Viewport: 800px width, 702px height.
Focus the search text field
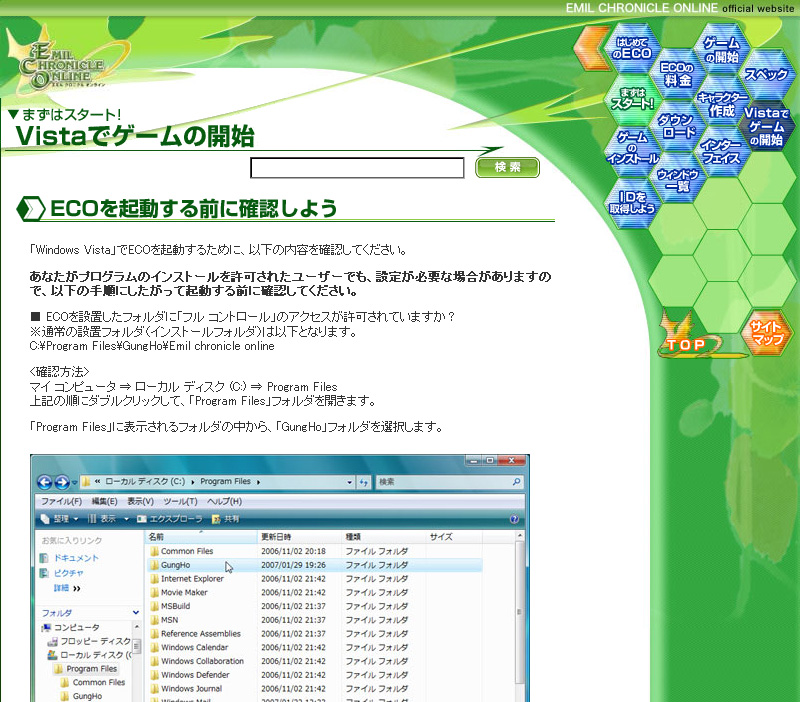click(357, 168)
